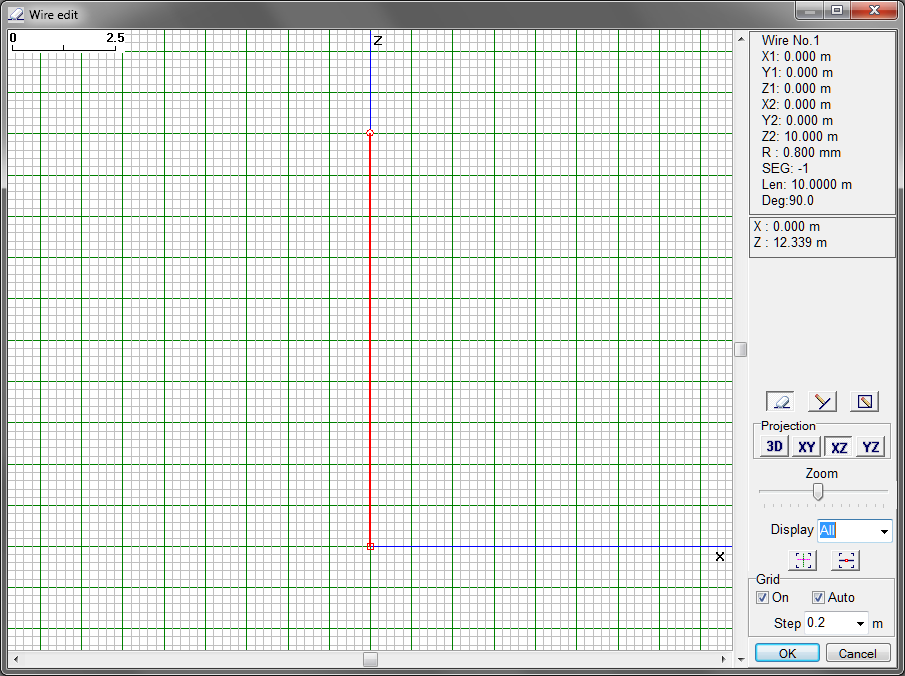Select the wire's bottom endpoint at the origin

tap(370, 546)
